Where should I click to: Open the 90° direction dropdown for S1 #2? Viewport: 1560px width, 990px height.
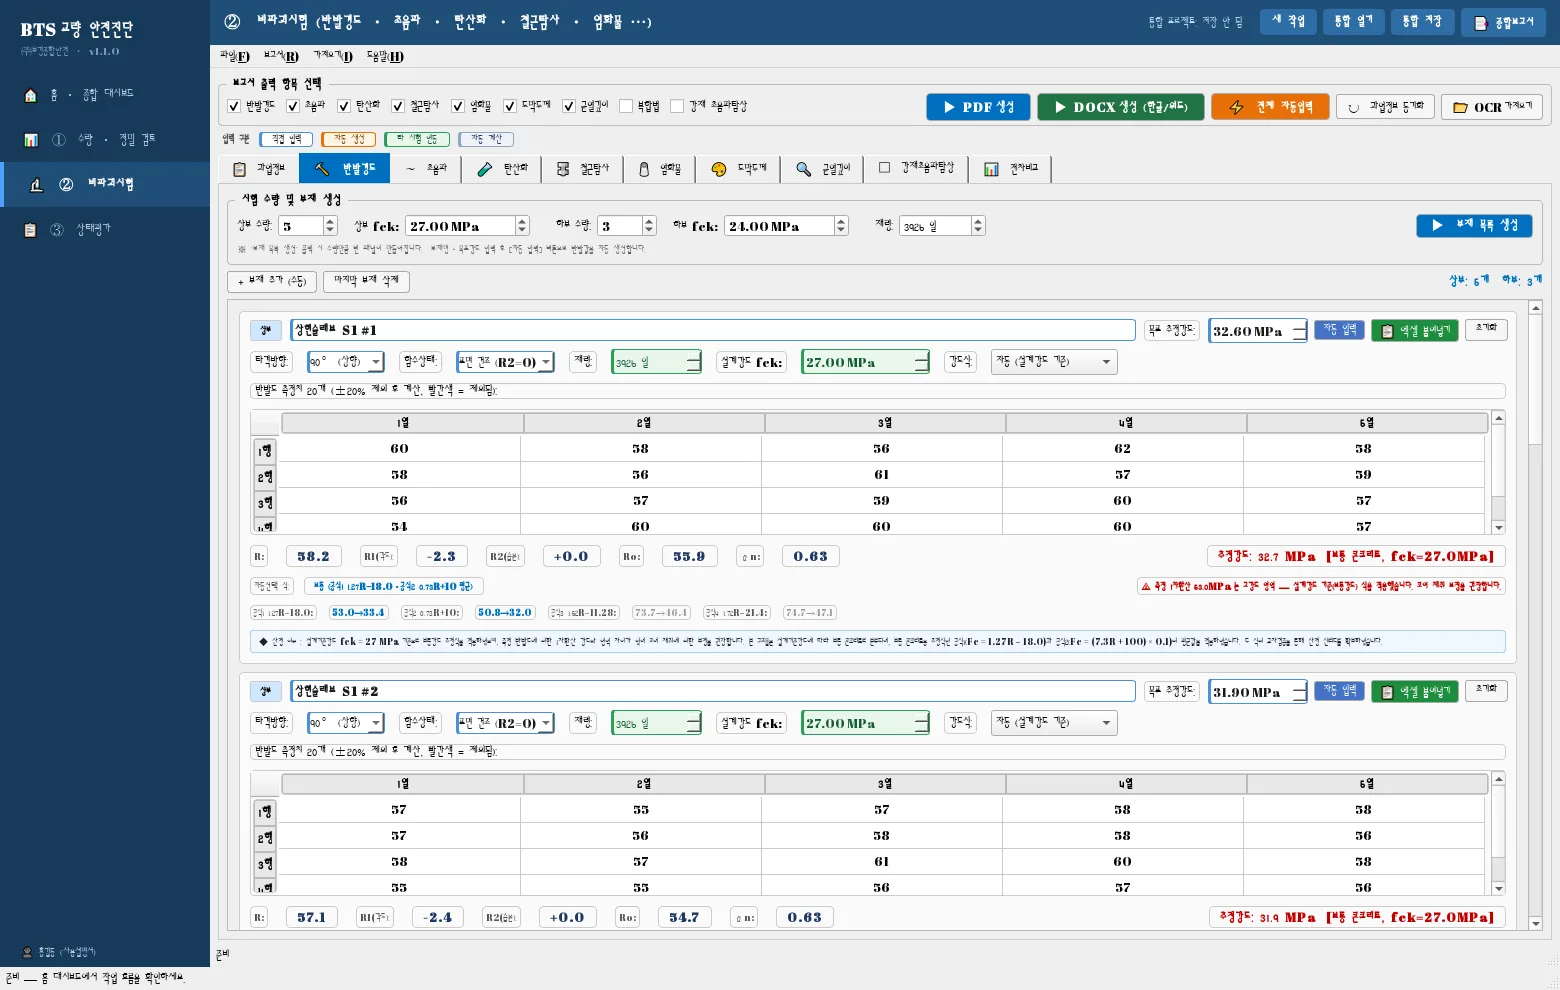346,723
